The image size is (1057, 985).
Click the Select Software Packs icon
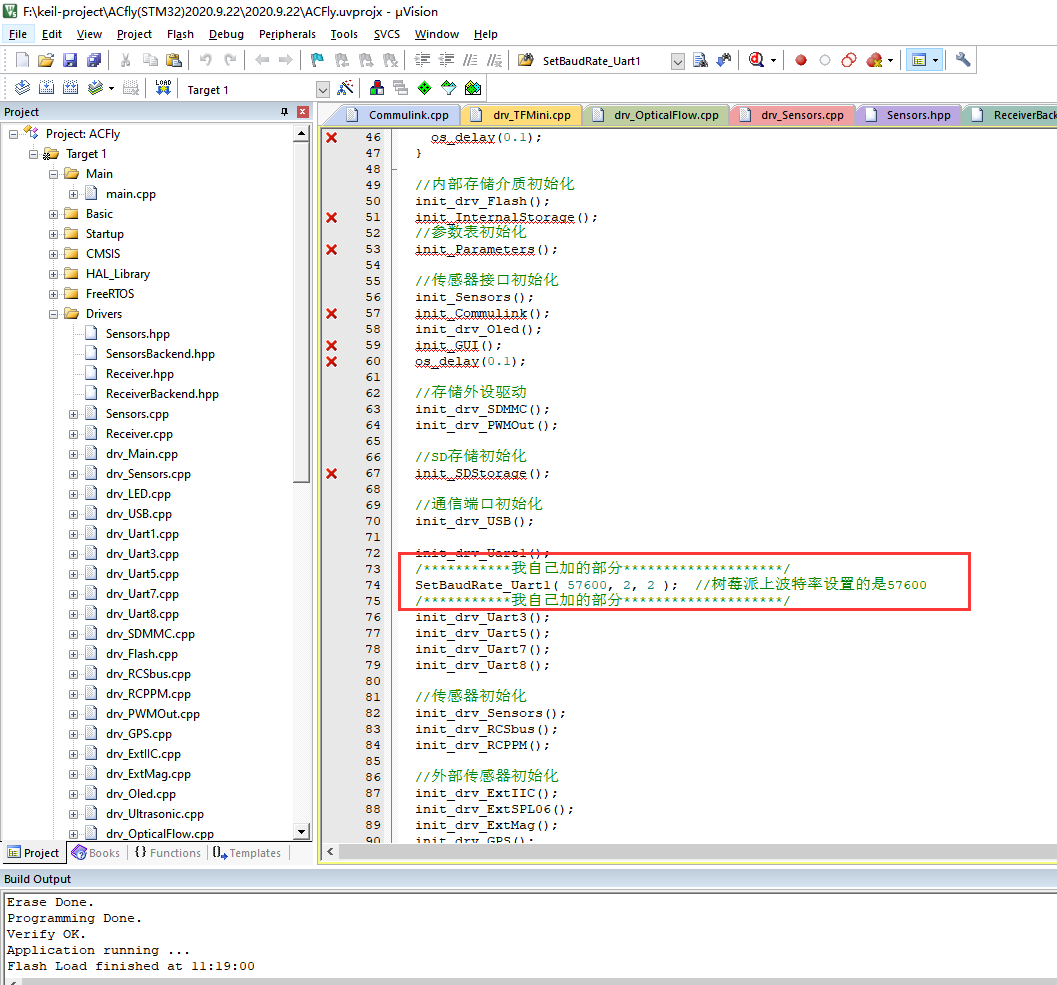[x=449, y=88]
